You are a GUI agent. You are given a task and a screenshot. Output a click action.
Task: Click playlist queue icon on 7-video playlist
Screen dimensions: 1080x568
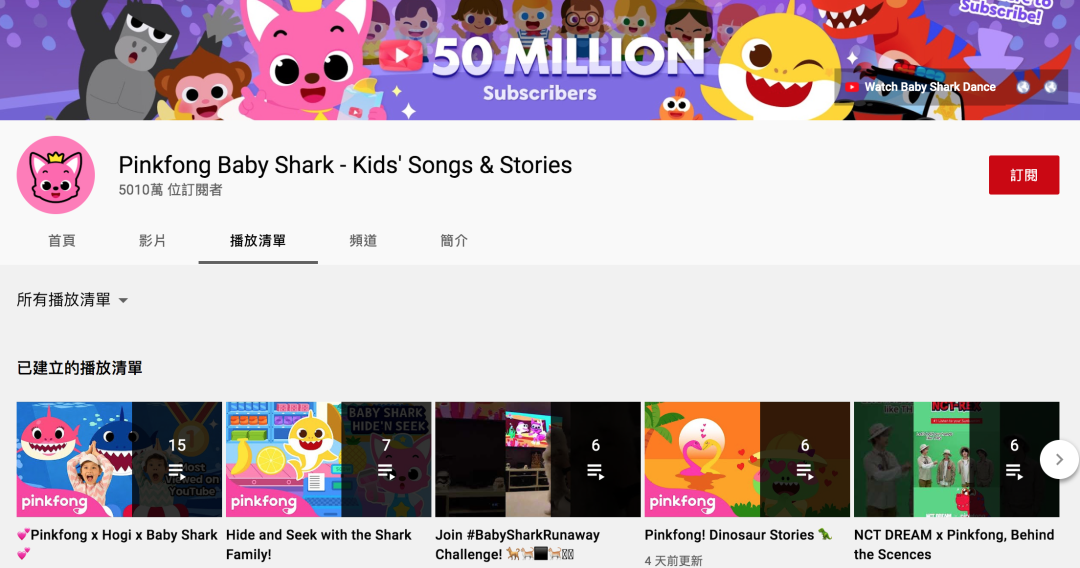[x=386, y=471]
